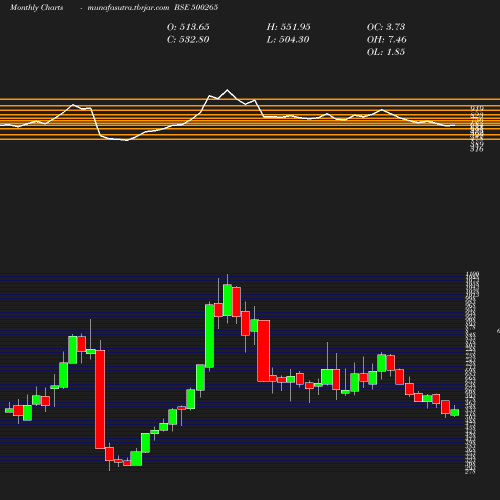This screenshot has width=500, height=500.
Task: Click the highest peak of the white line chart
Action: pyautogui.click(x=227, y=90)
